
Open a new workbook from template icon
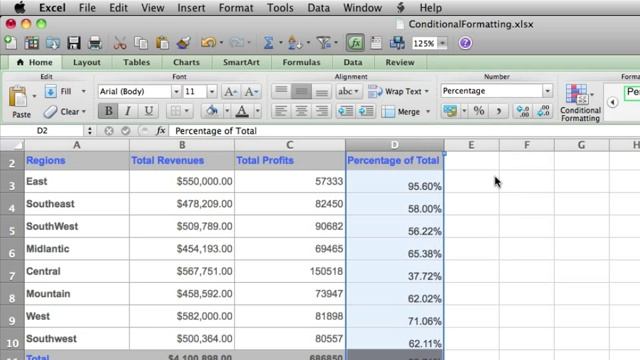(31, 43)
